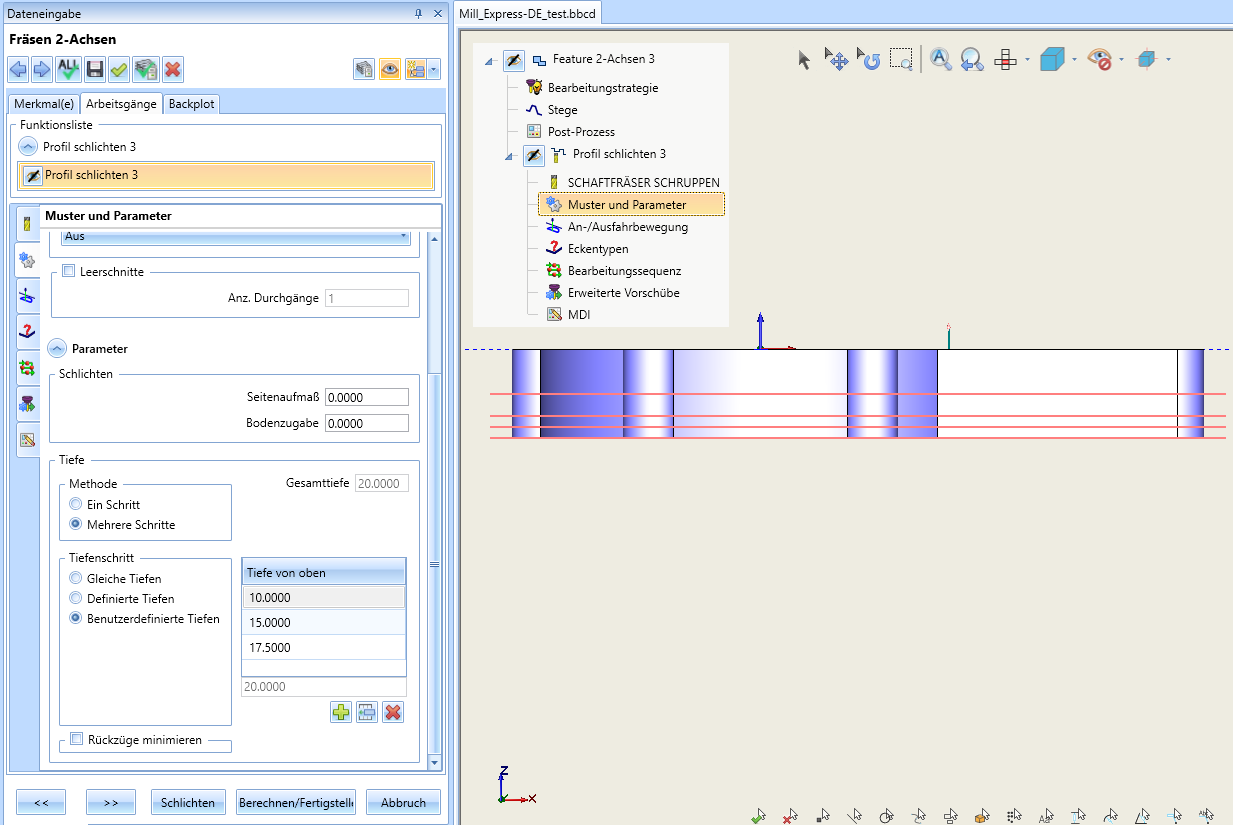1233x825 pixels.
Task: Click the red X cancel toolbar icon
Action: click(x=173, y=69)
